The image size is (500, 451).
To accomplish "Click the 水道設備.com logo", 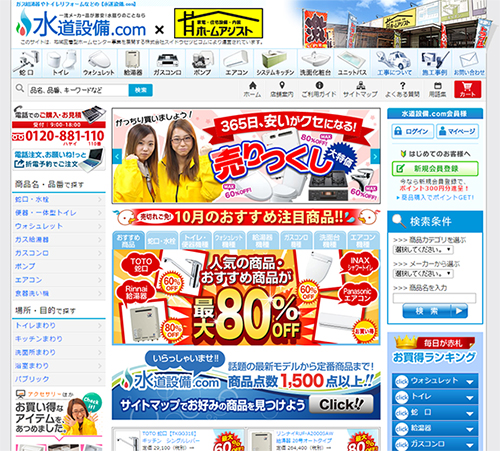I will [x=81, y=24].
